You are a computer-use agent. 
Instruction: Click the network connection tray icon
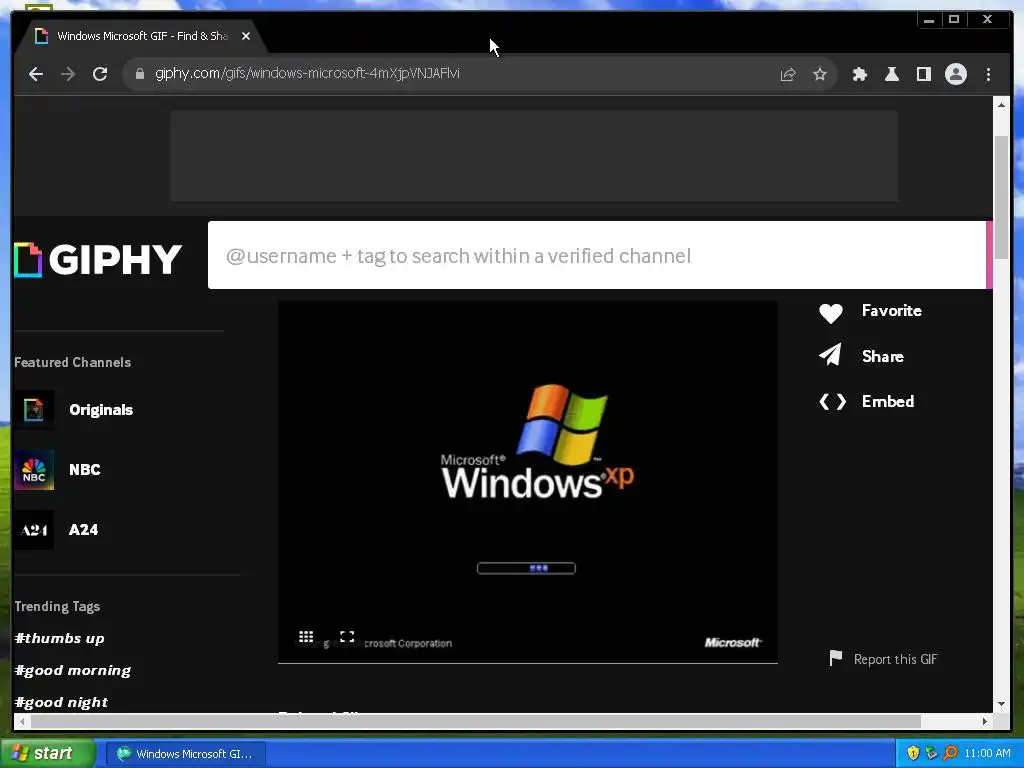(931, 754)
